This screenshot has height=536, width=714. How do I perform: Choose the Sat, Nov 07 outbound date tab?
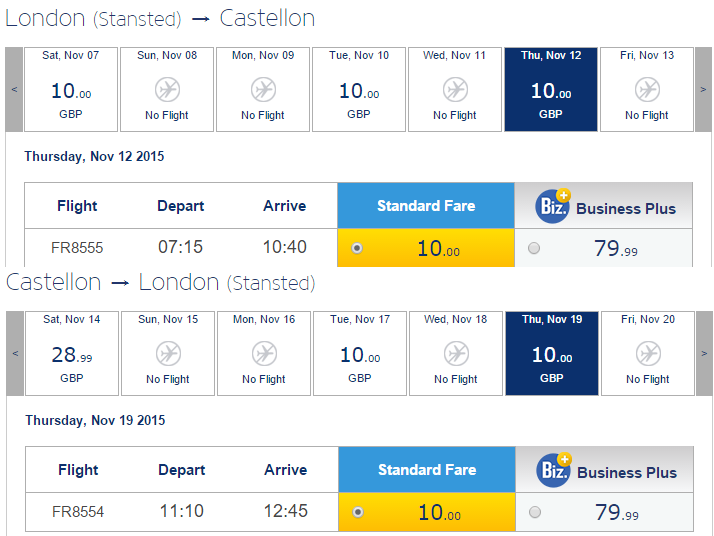point(71,89)
